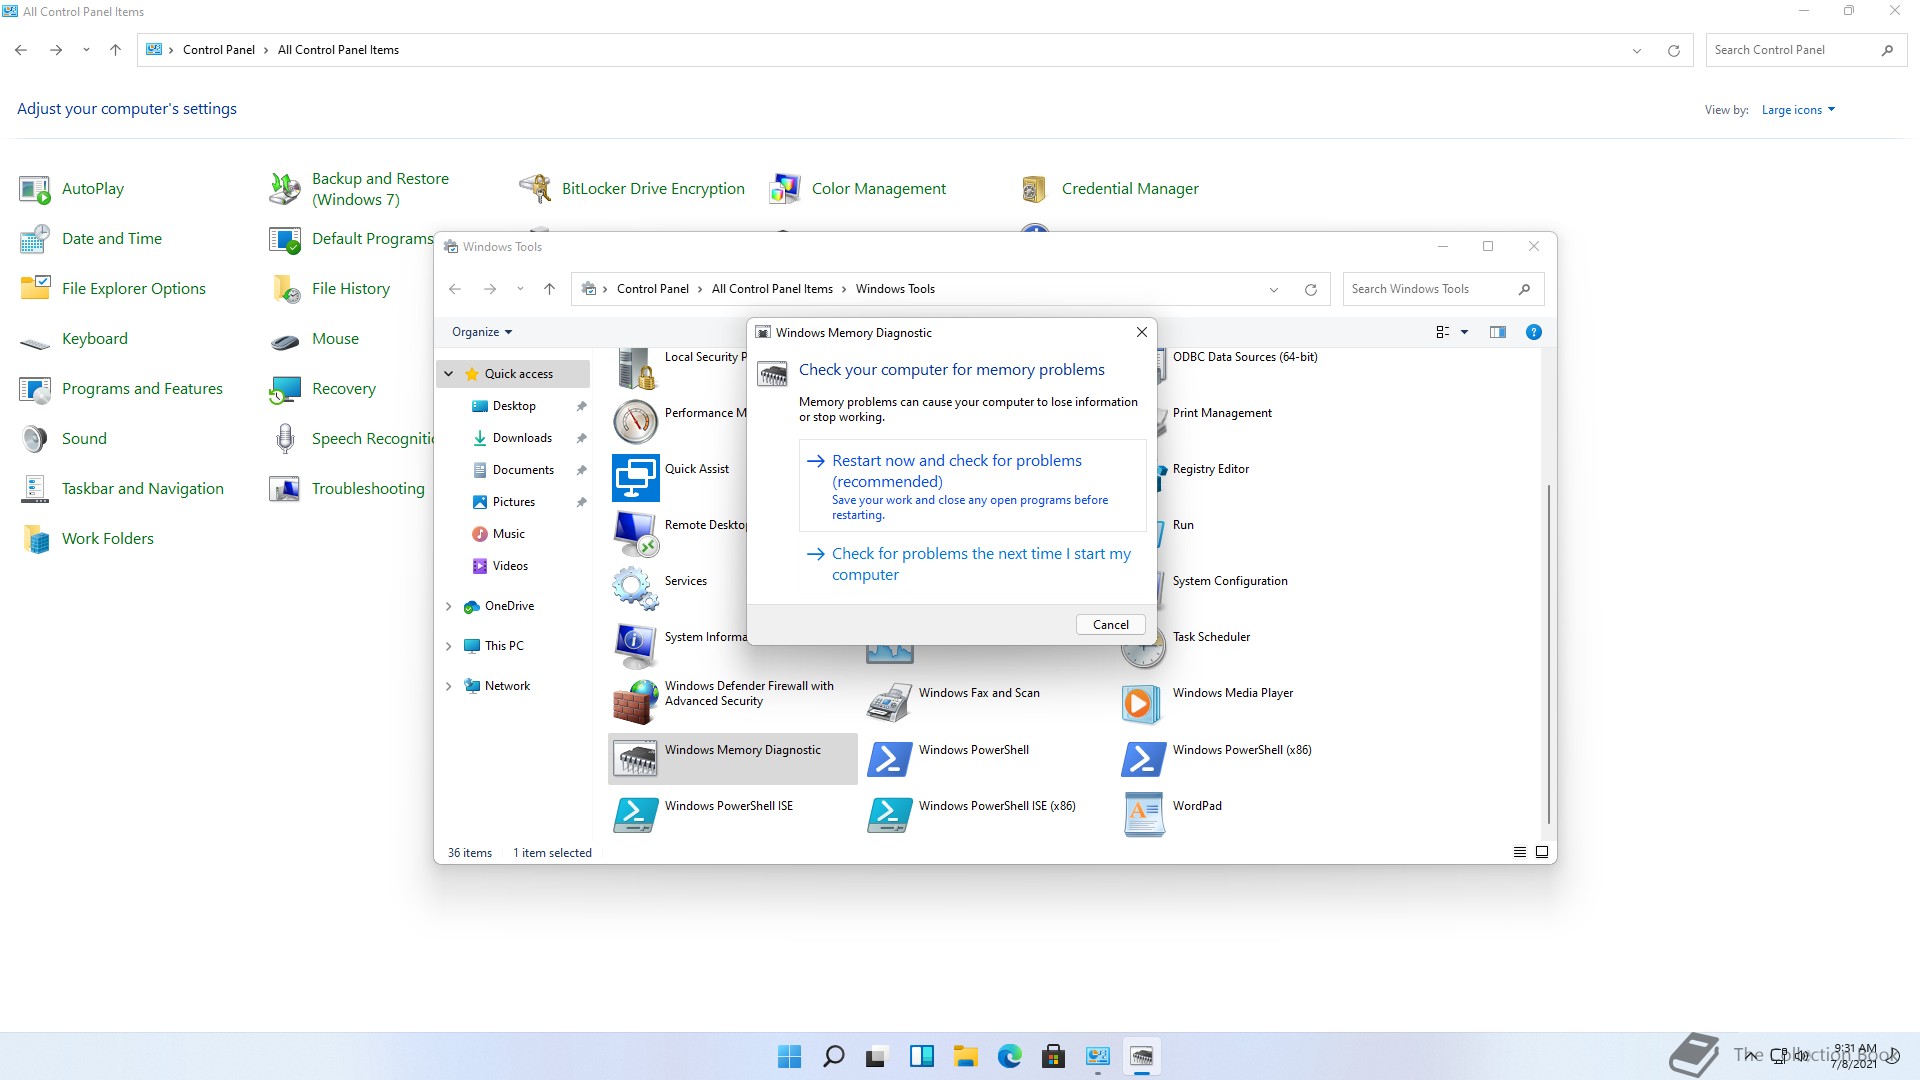Open Windows Tools address history dropdown
Image resolution: width=1920 pixels, height=1080 pixels.
coord(1274,289)
